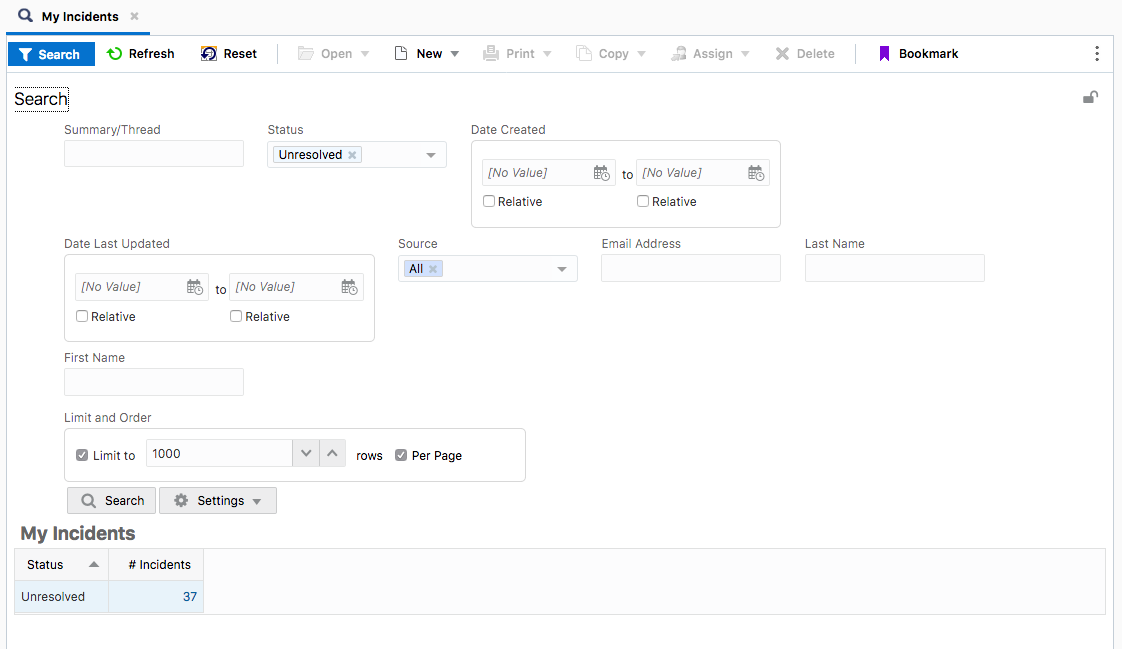
Task: Open Date Created start calendar picker
Action: (601, 173)
